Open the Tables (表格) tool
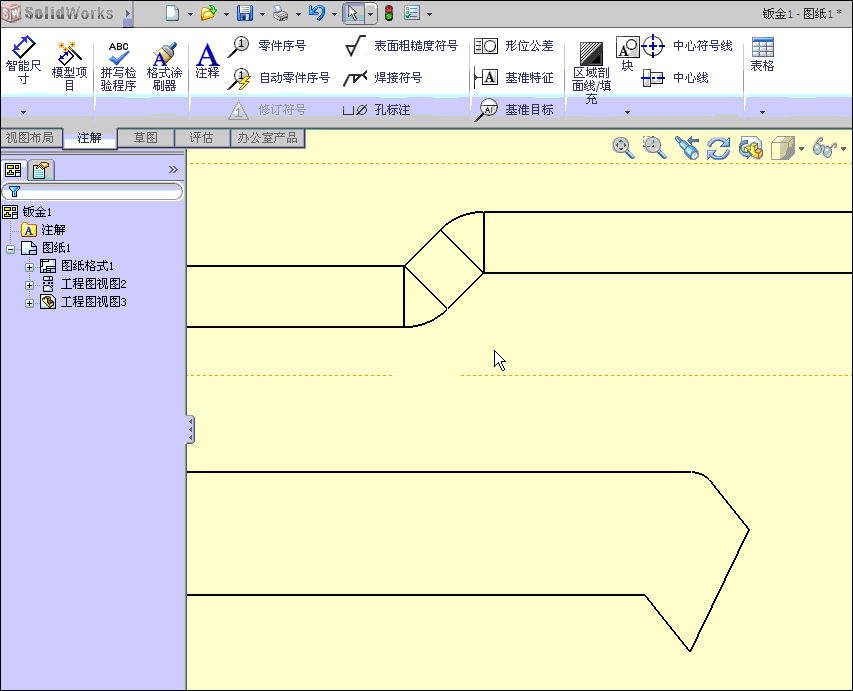The image size is (853, 691). pyautogui.click(x=762, y=54)
